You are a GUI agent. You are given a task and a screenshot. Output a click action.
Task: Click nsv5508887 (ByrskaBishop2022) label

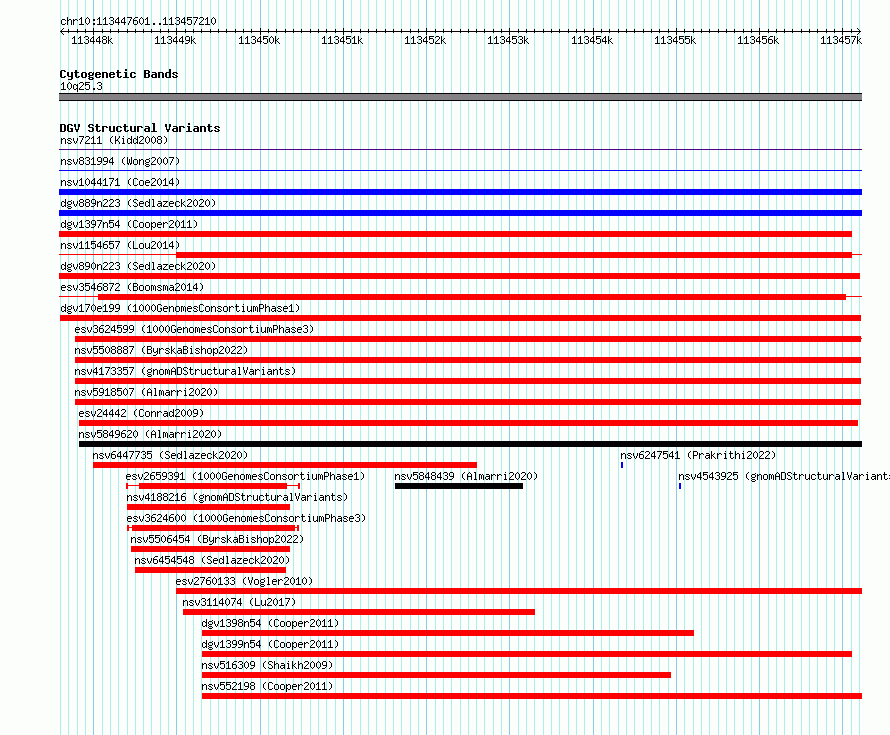161,350
